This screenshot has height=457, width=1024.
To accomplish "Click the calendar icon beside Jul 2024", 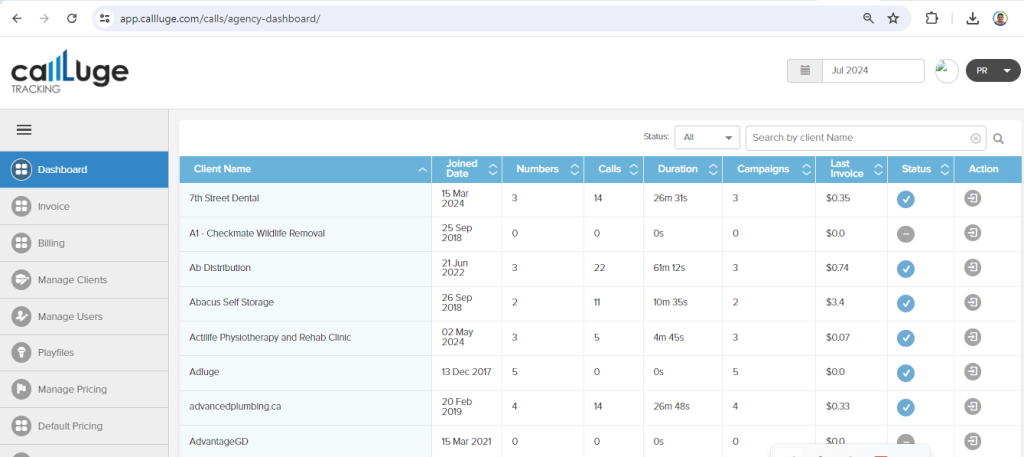I will point(804,71).
